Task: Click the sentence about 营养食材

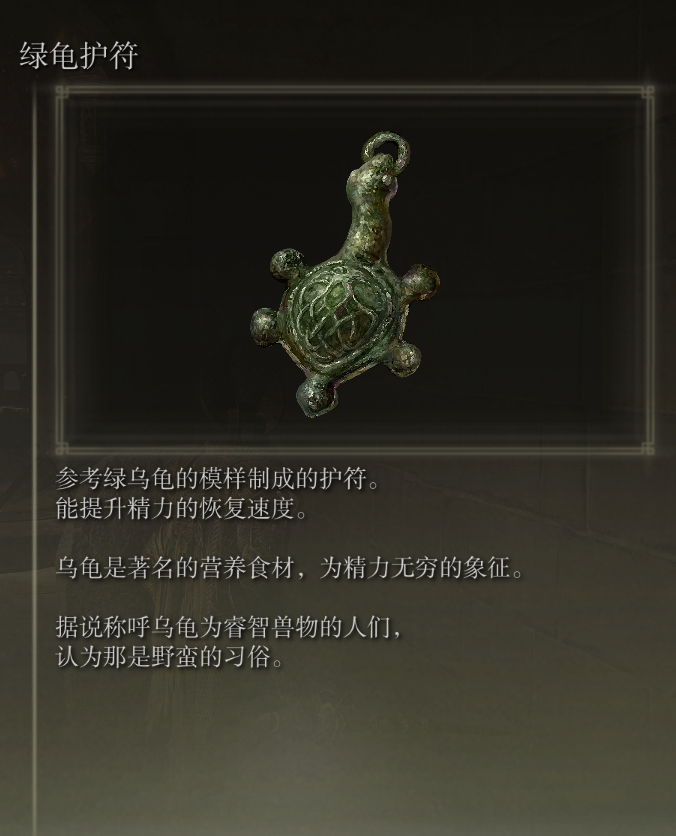Action: coord(289,568)
